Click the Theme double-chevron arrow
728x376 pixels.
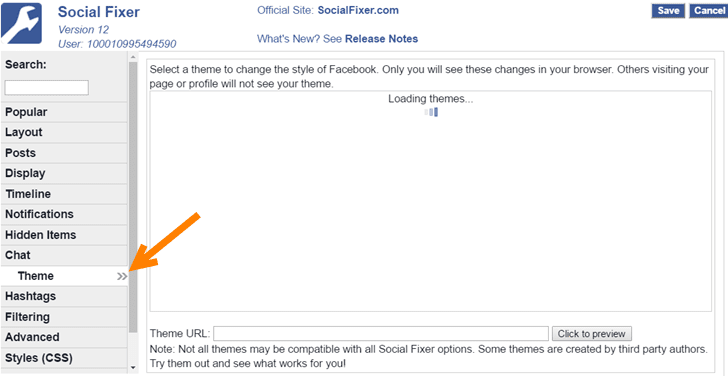coord(122,277)
